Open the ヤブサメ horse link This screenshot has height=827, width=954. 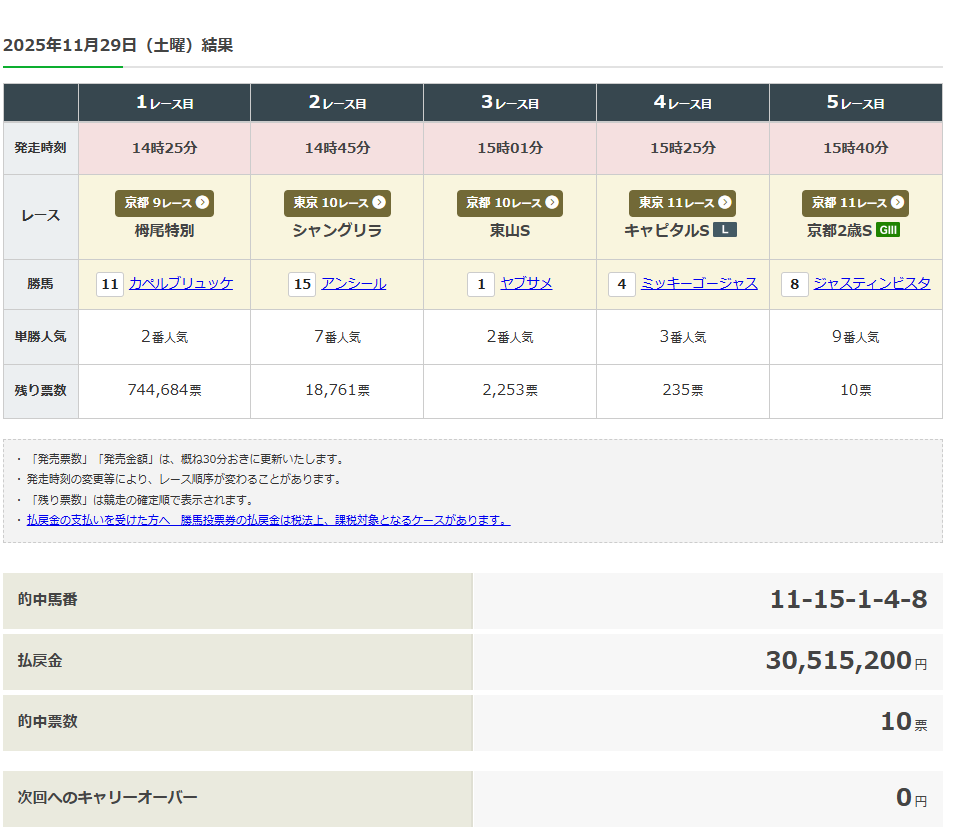tap(526, 284)
